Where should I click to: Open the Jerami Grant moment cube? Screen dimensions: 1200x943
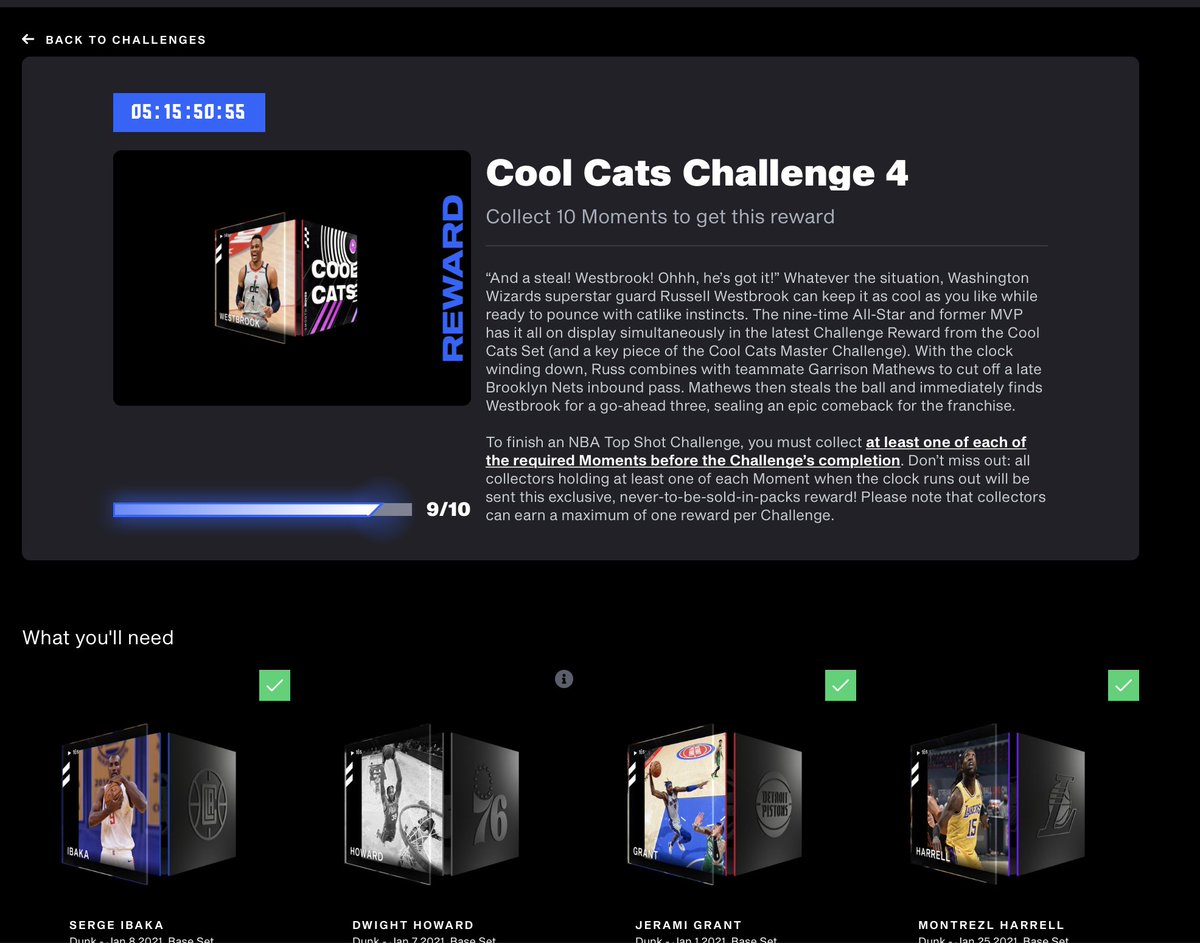click(x=714, y=803)
